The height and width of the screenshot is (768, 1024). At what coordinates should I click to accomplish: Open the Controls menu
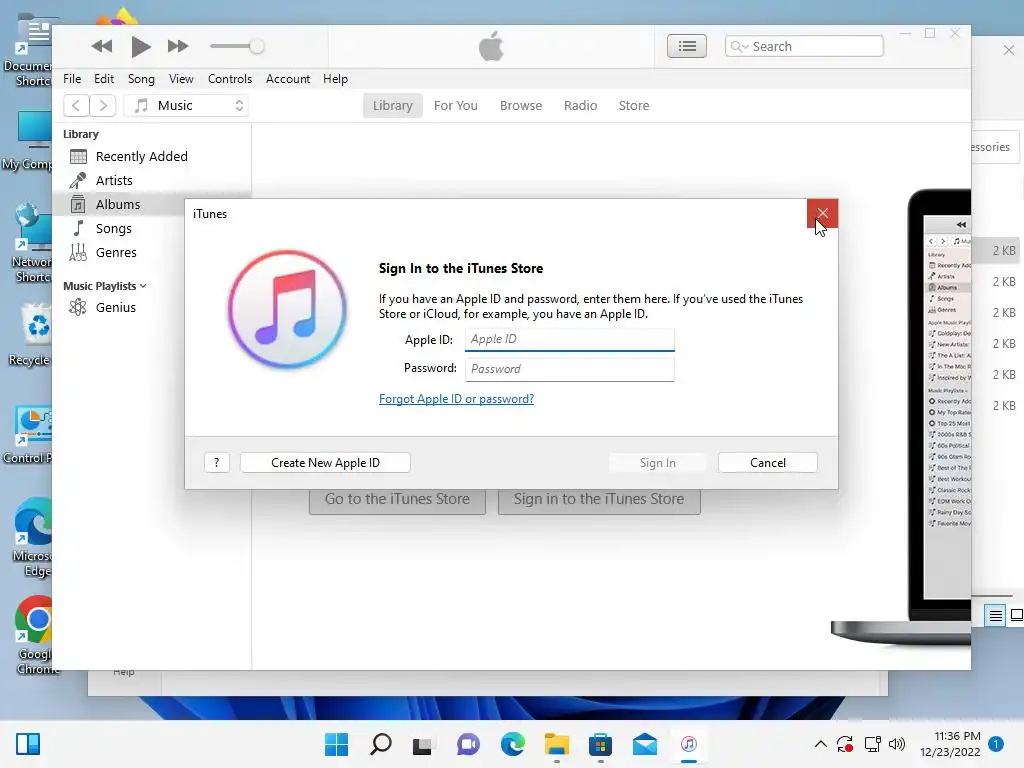(x=230, y=79)
